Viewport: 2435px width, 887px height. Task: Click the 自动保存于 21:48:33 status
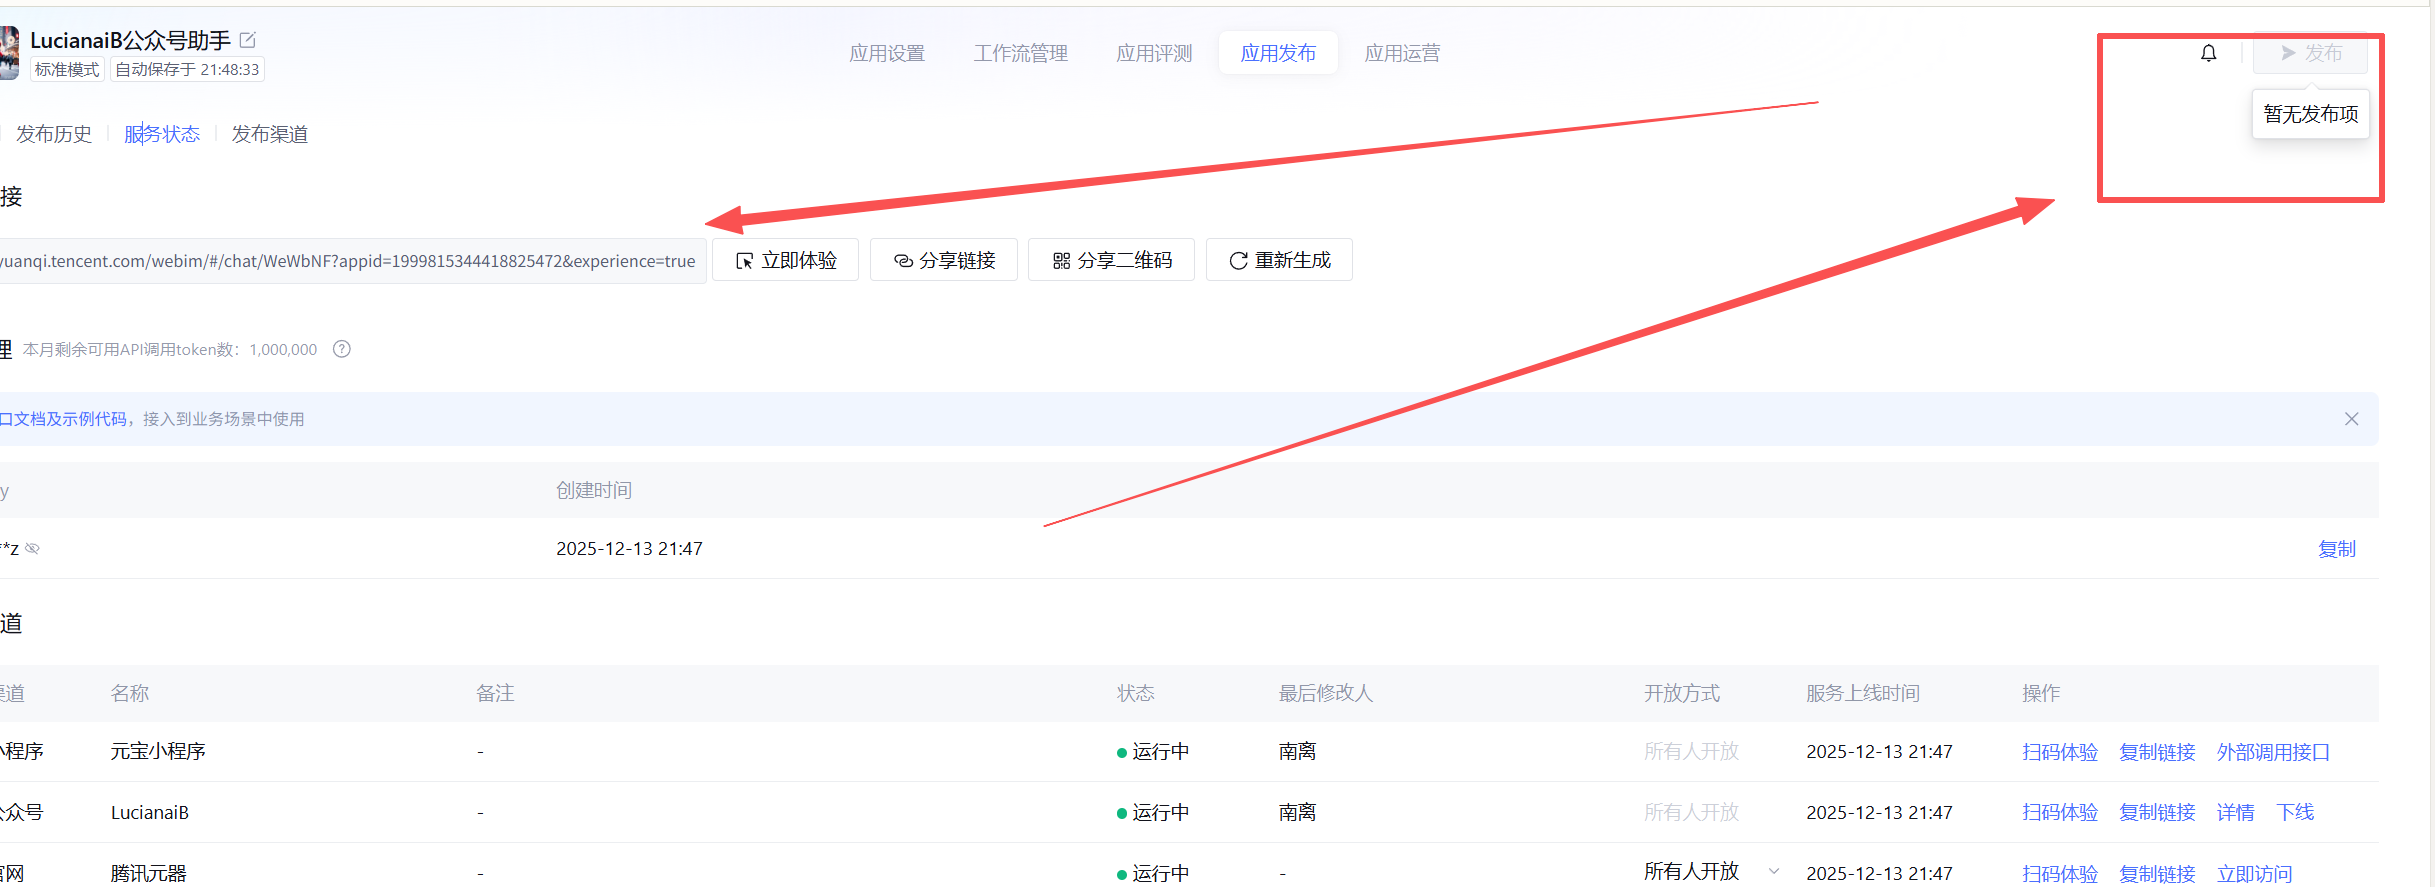pos(187,69)
